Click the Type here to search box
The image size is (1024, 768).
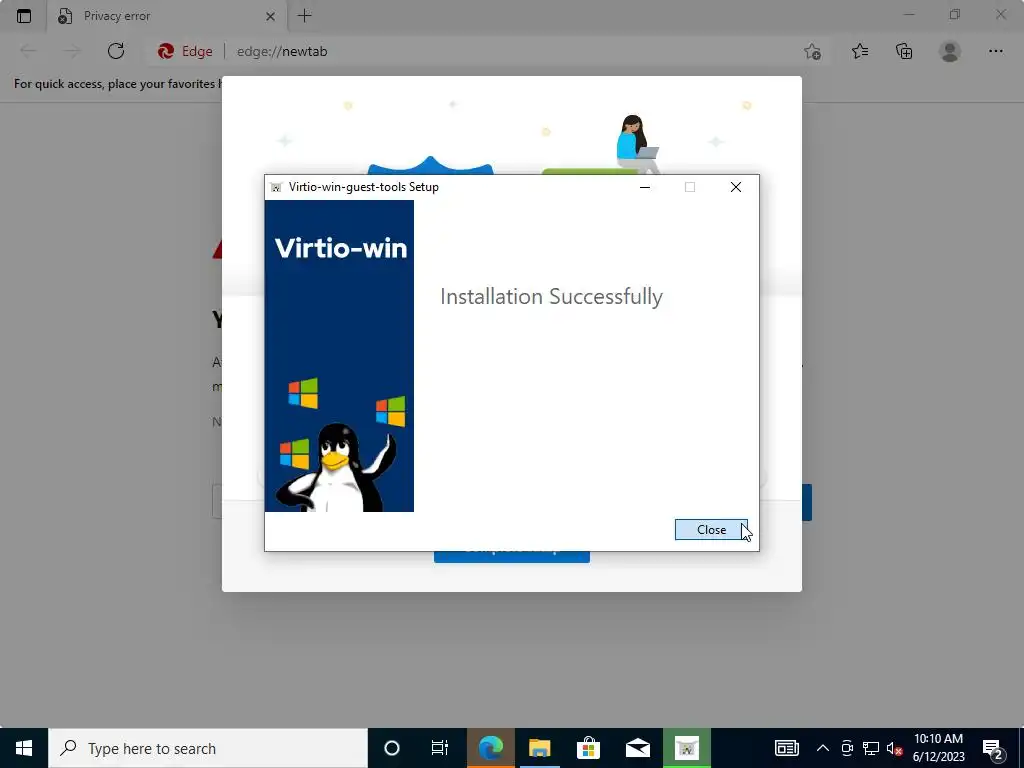(x=208, y=748)
